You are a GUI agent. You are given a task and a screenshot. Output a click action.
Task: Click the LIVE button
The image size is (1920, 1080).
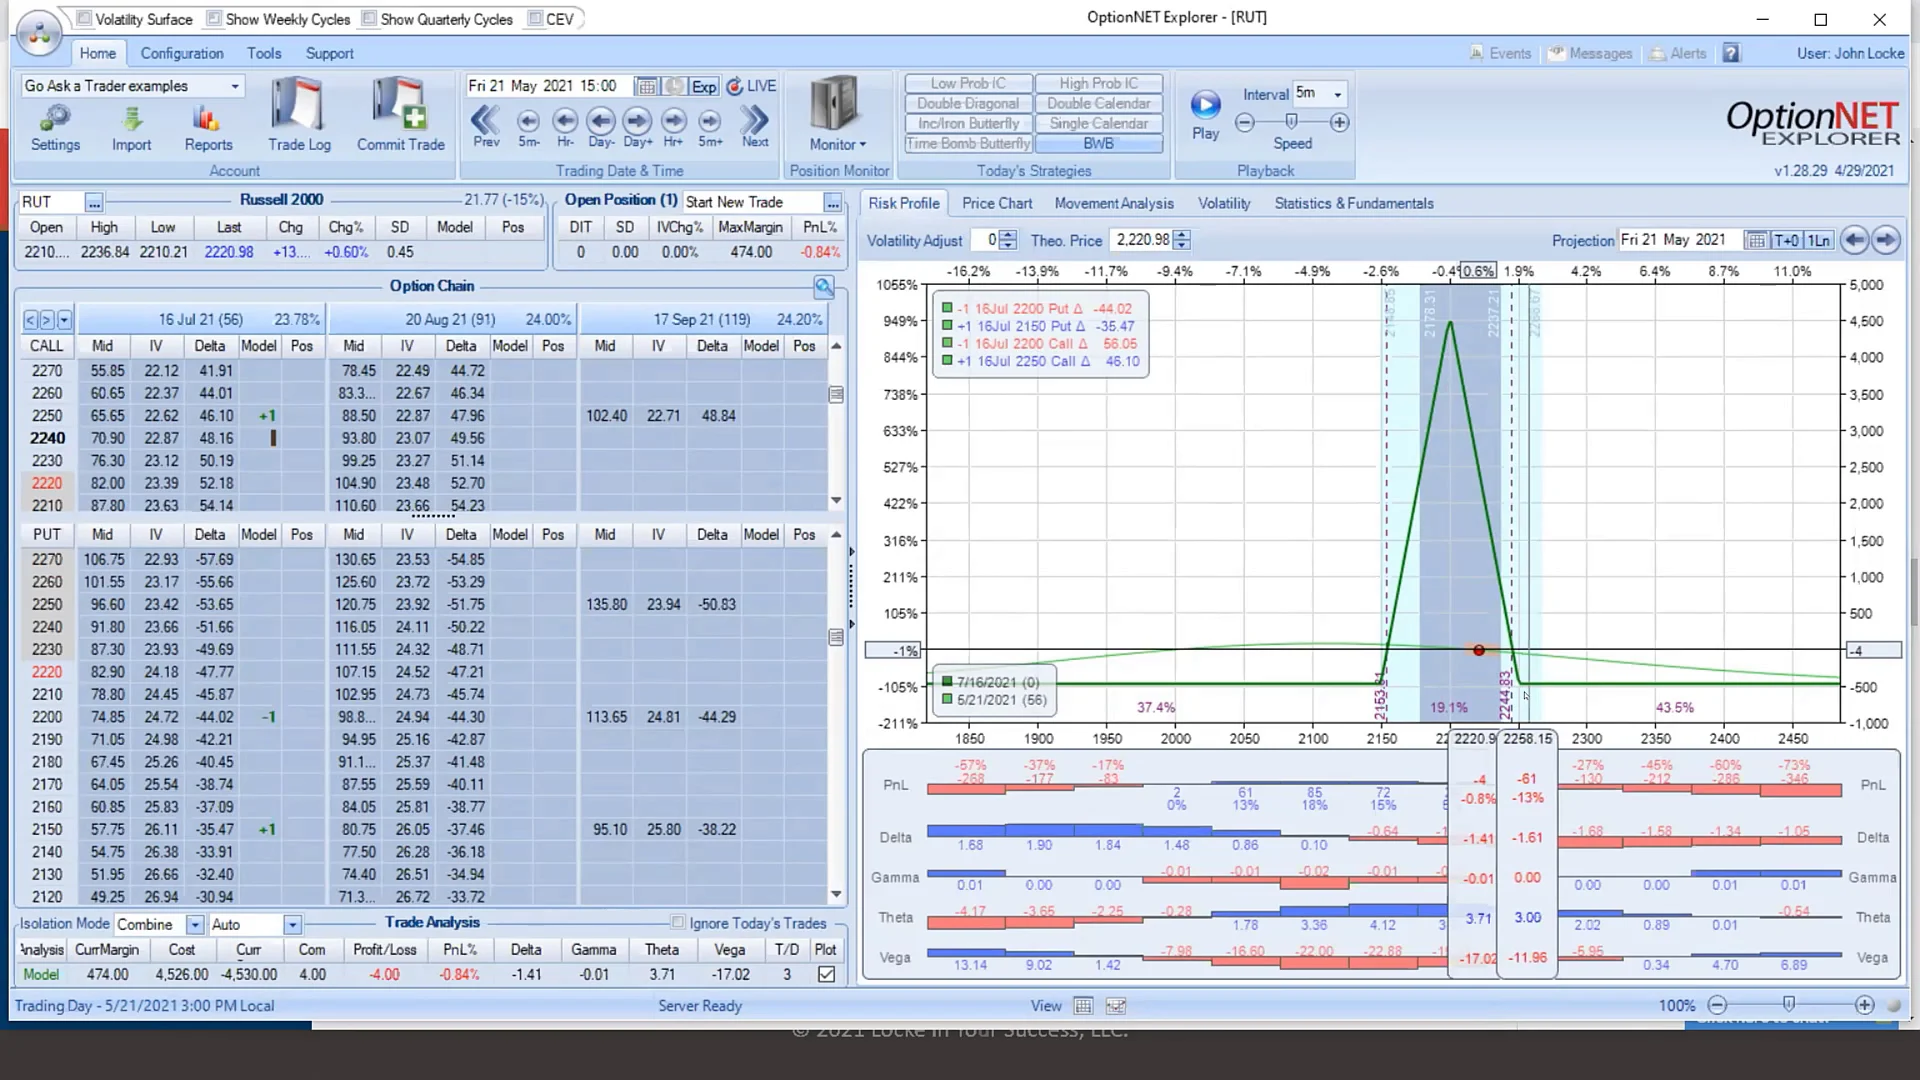point(751,87)
